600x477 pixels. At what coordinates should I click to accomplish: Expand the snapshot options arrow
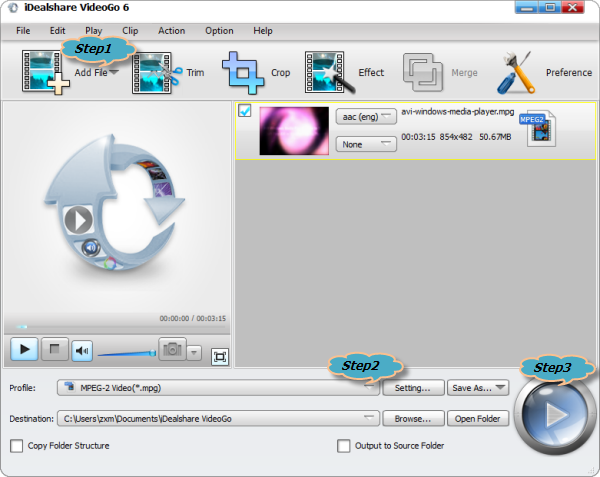pyautogui.click(x=194, y=353)
